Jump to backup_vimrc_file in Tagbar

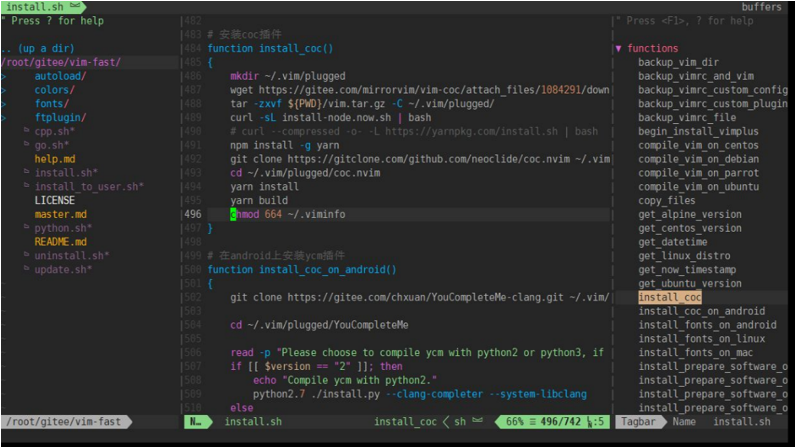pos(687,118)
